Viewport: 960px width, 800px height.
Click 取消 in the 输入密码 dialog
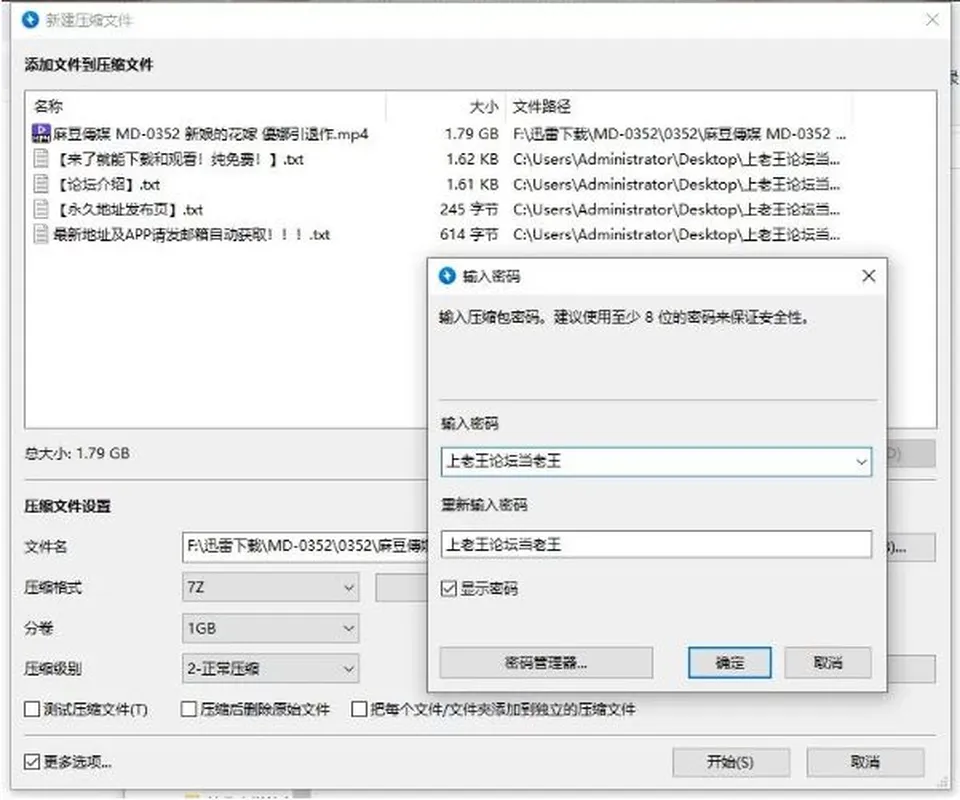click(828, 662)
